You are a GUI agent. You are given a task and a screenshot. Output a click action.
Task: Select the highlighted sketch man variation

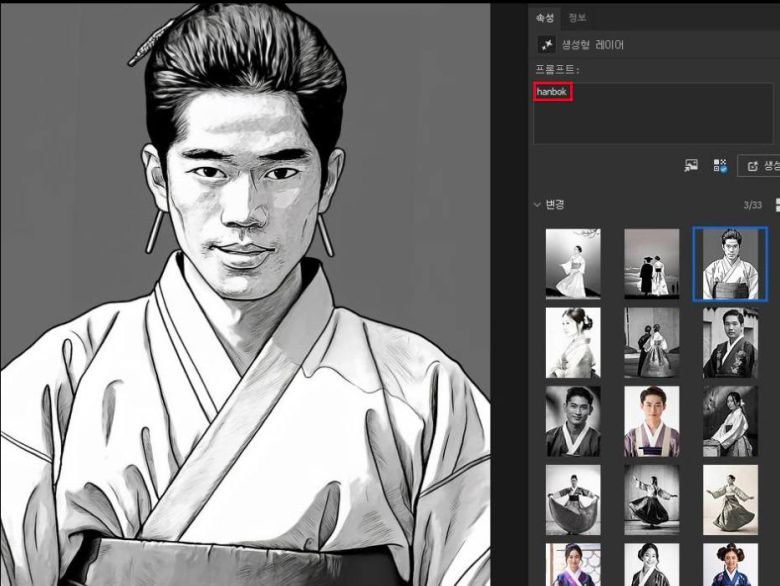point(730,264)
